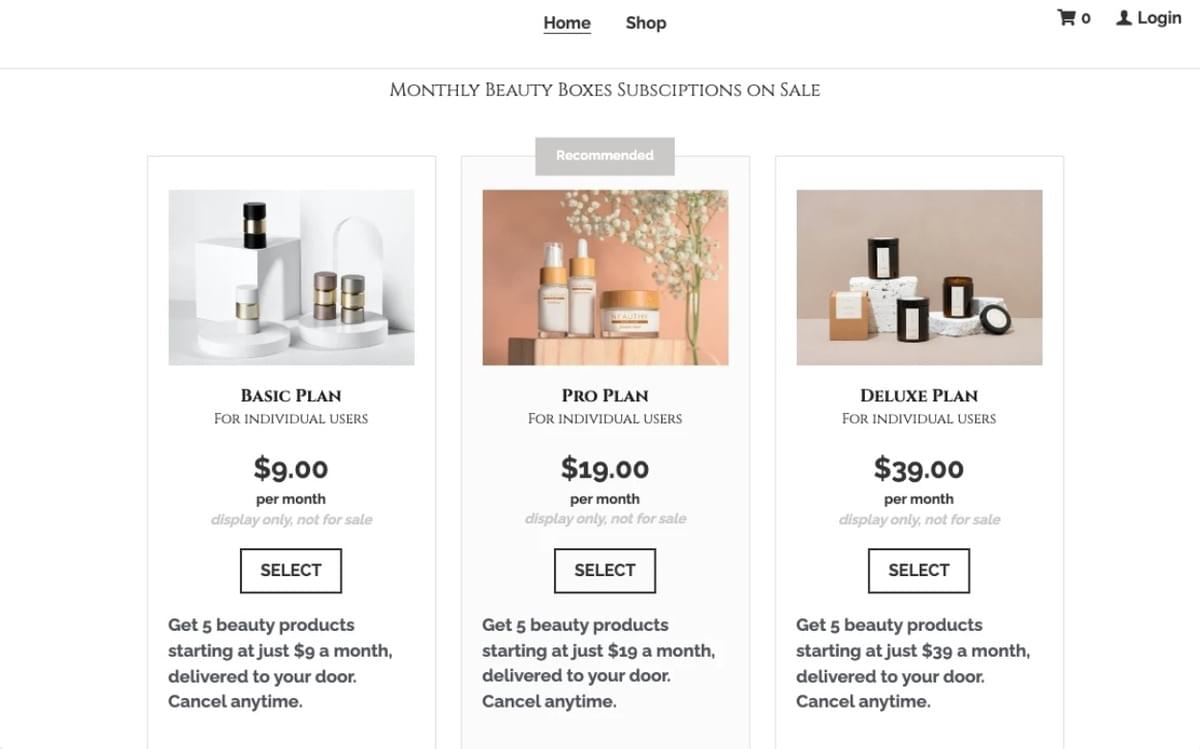1200x749 pixels.
Task: Click the Monthly Beauty Boxes heading
Action: pos(605,90)
